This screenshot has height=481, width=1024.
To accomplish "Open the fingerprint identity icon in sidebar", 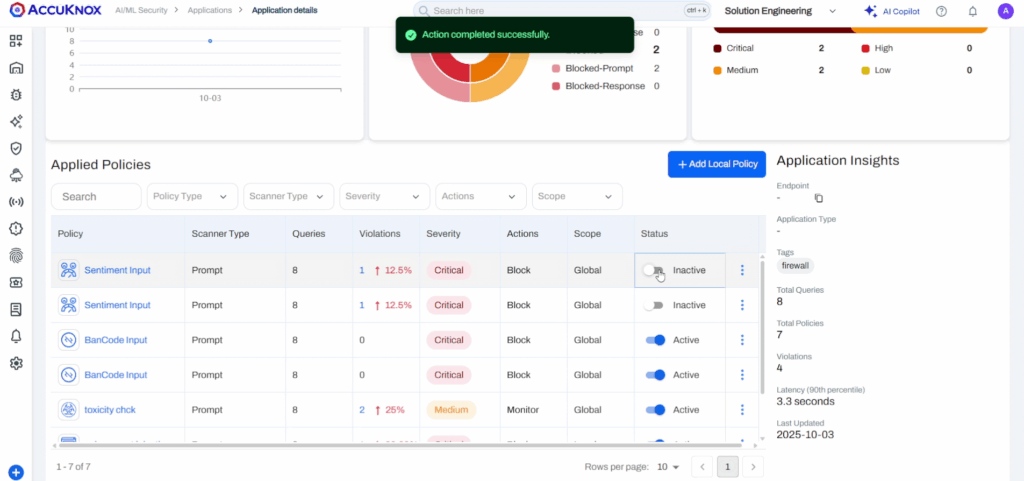I will coord(16,255).
